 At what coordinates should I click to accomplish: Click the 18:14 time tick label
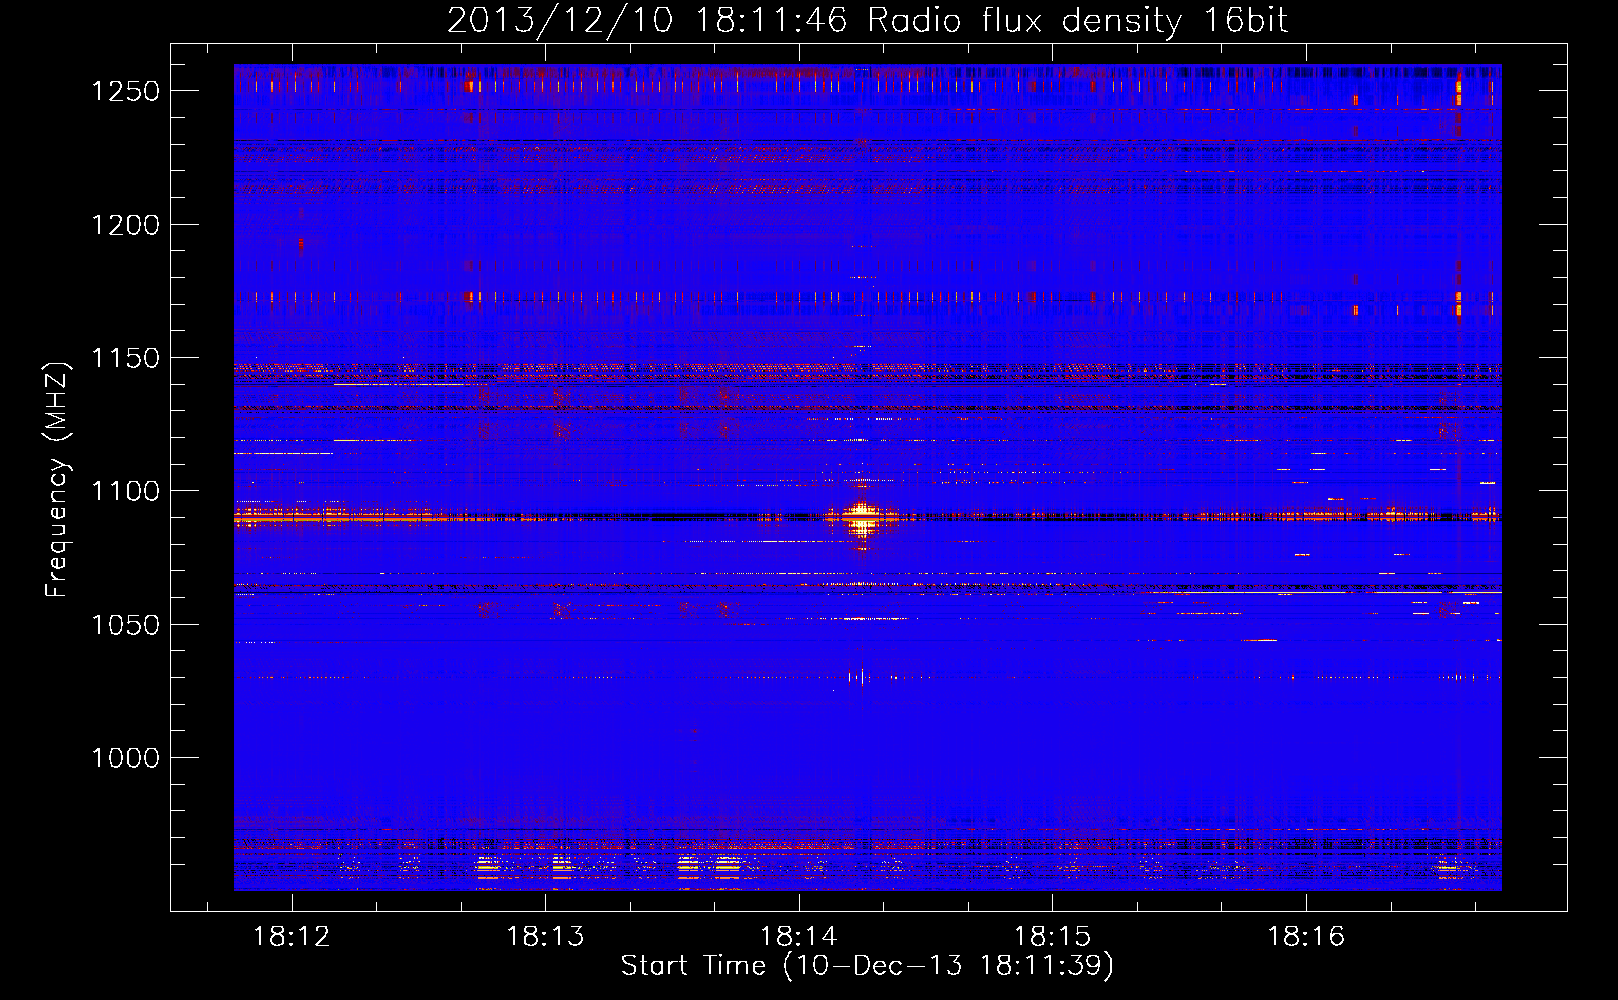click(799, 937)
